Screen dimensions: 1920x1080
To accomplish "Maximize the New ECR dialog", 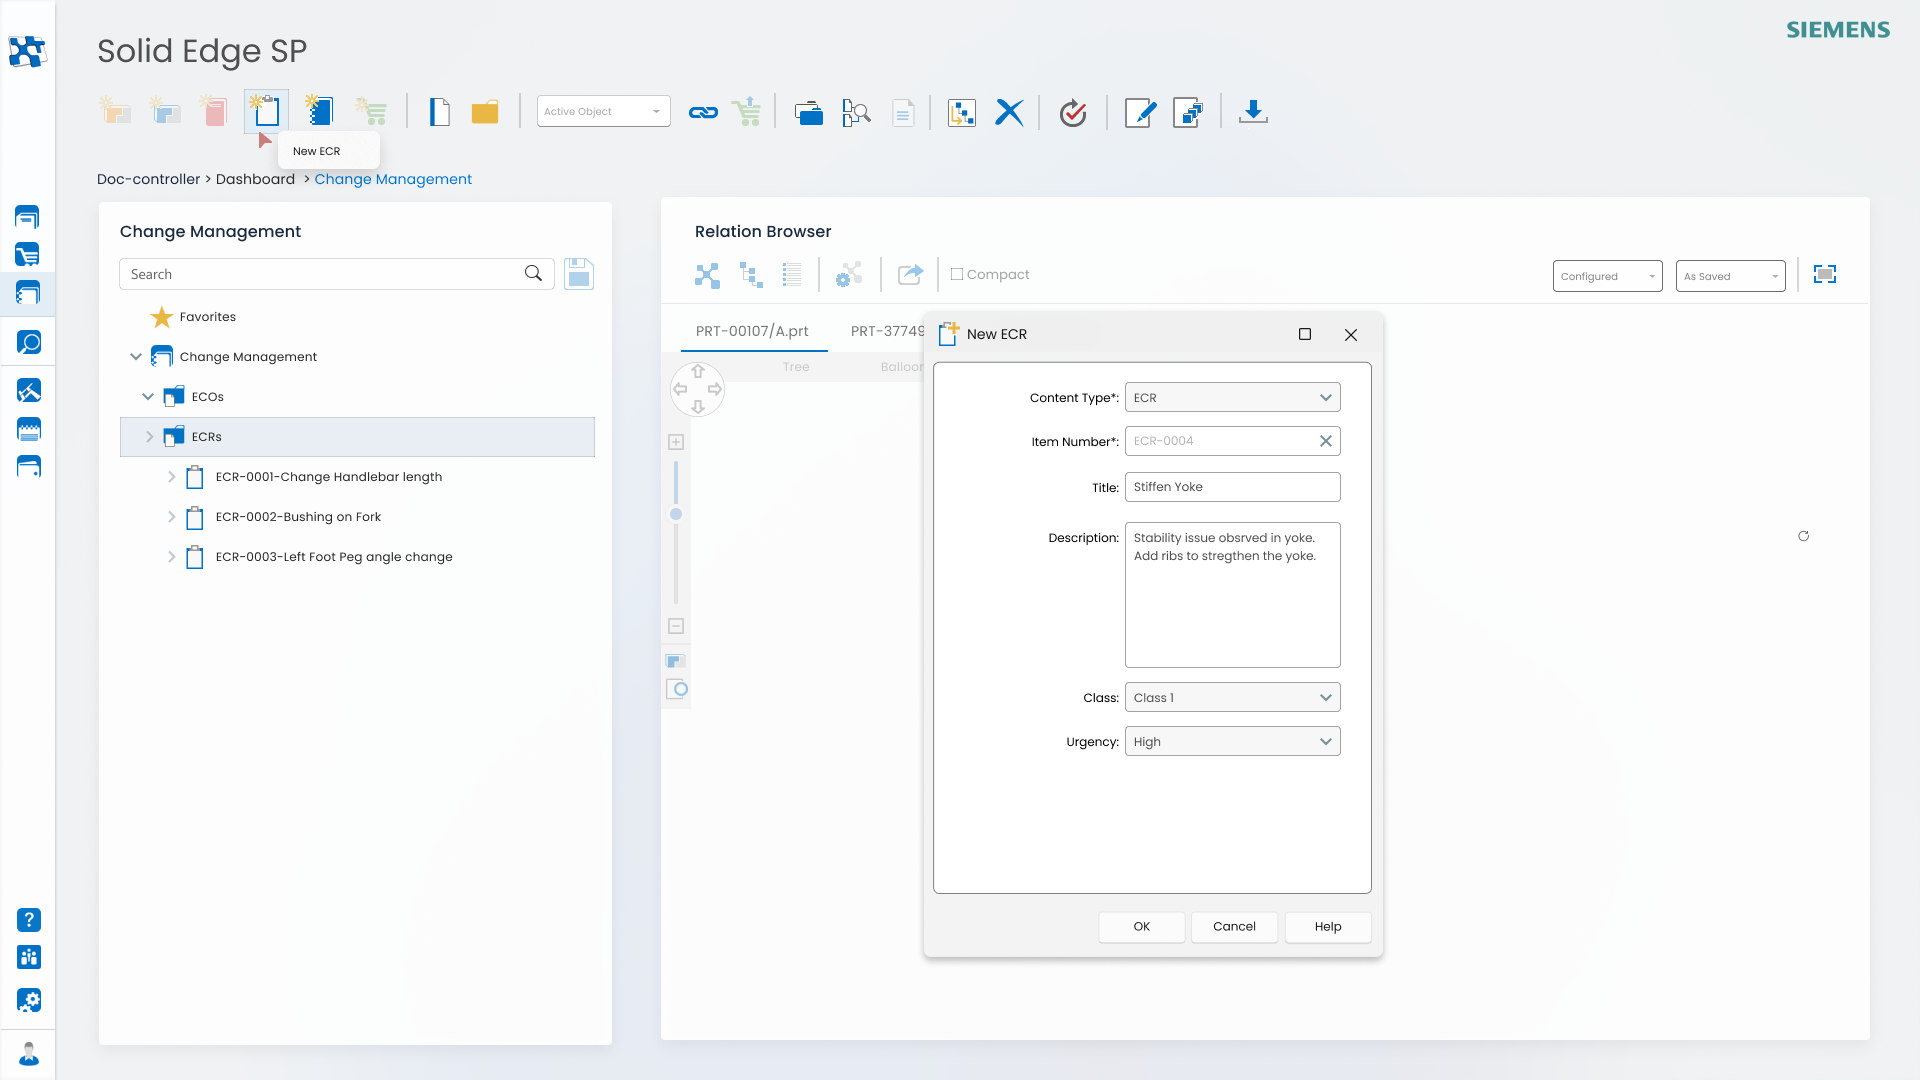I will [x=1305, y=334].
